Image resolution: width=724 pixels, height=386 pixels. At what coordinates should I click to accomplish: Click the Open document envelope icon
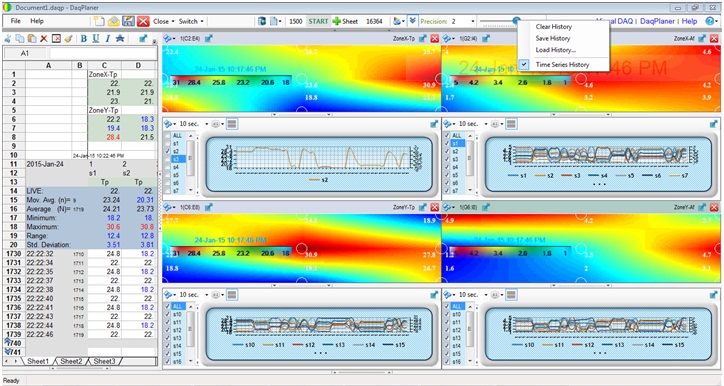114,21
